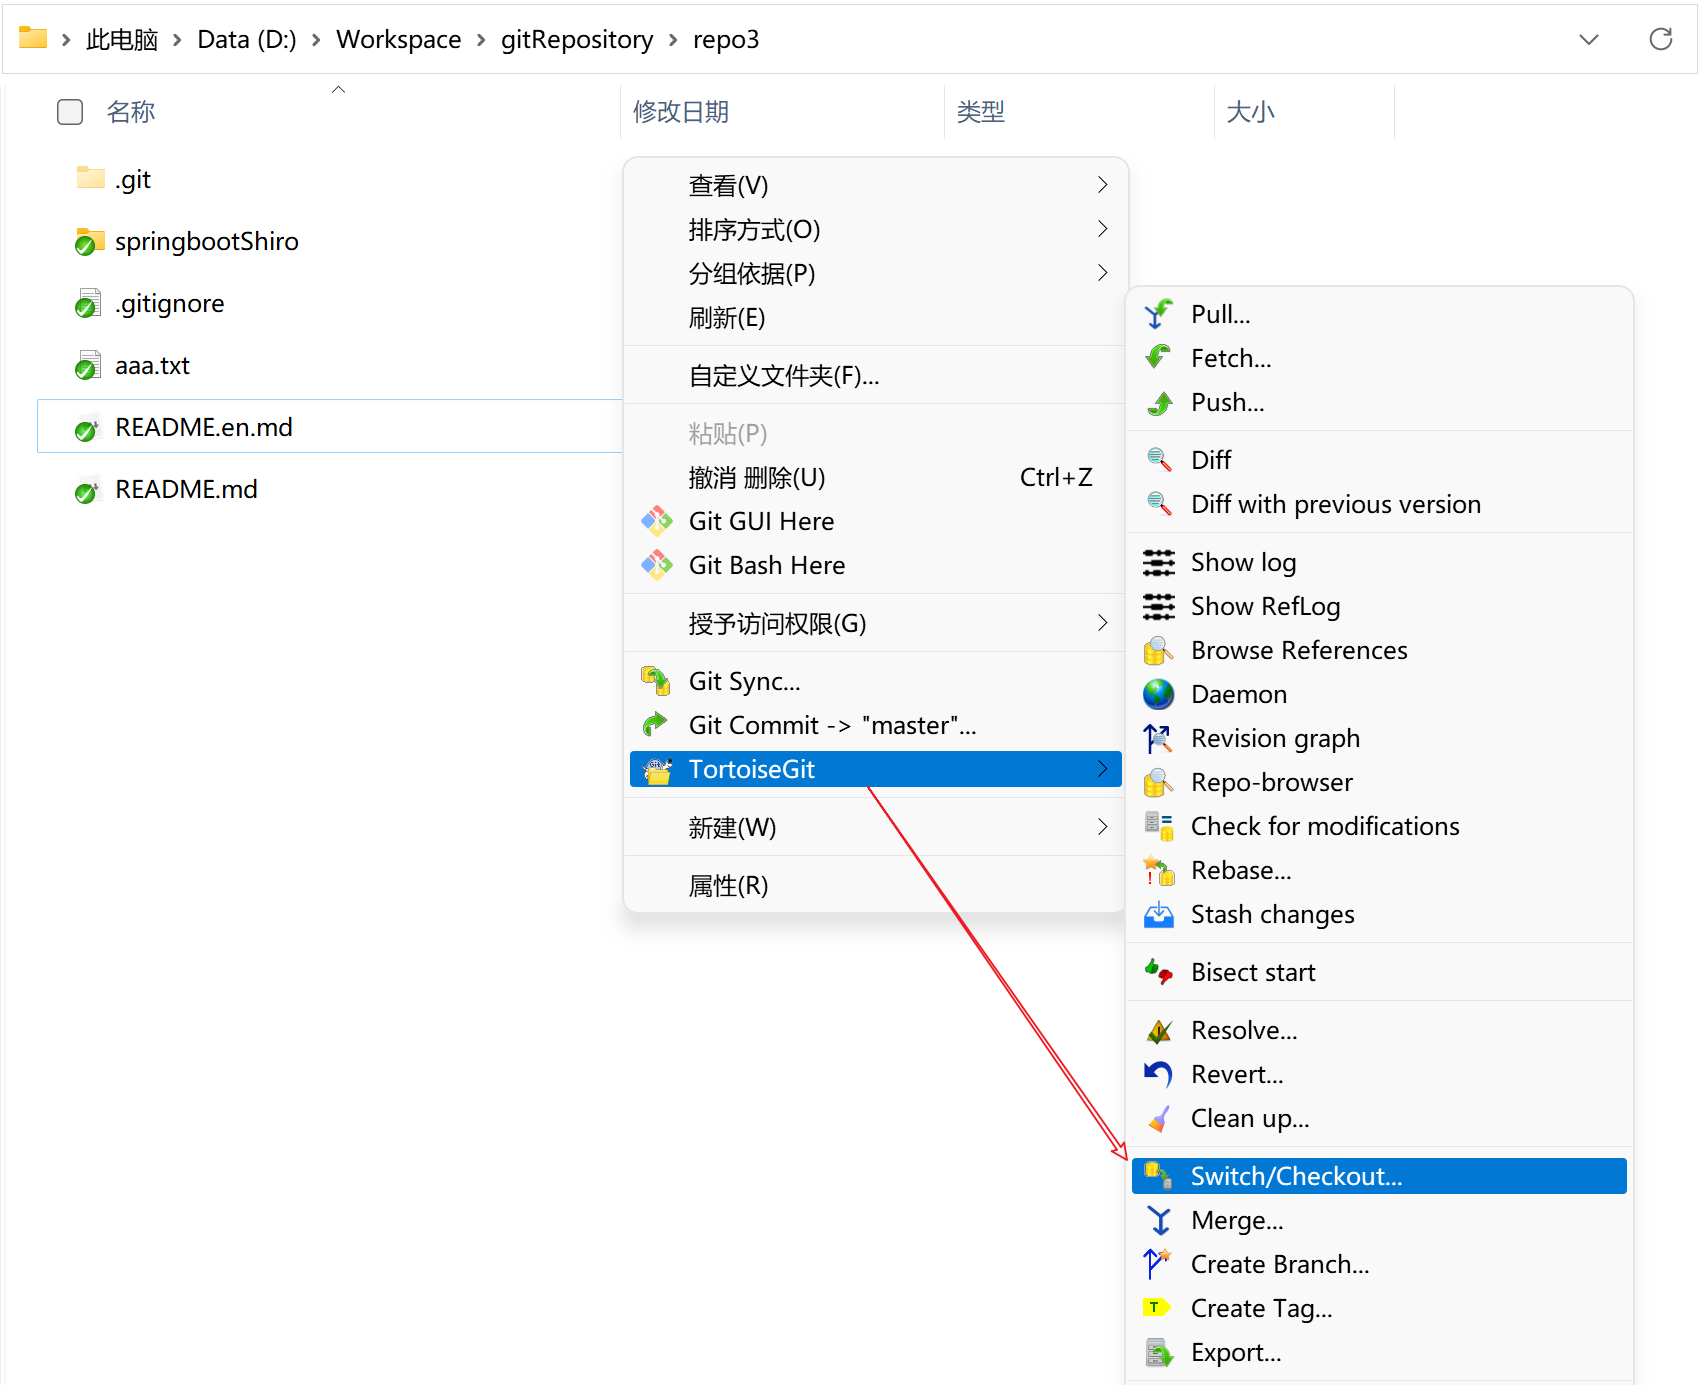Image resolution: width=1706 pixels, height=1385 pixels.
Task: Click the Push green arrow icon
Action: tap(1158, 403)
